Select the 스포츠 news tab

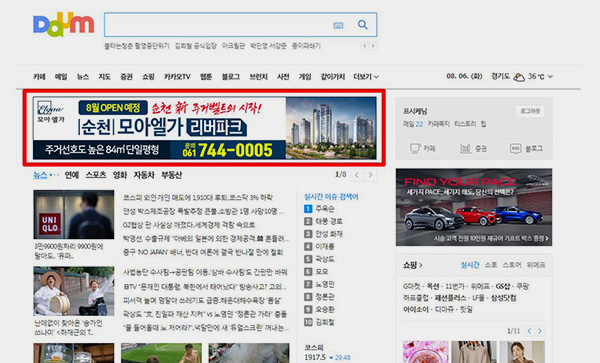pyautogui.click(x=96, y=175)
